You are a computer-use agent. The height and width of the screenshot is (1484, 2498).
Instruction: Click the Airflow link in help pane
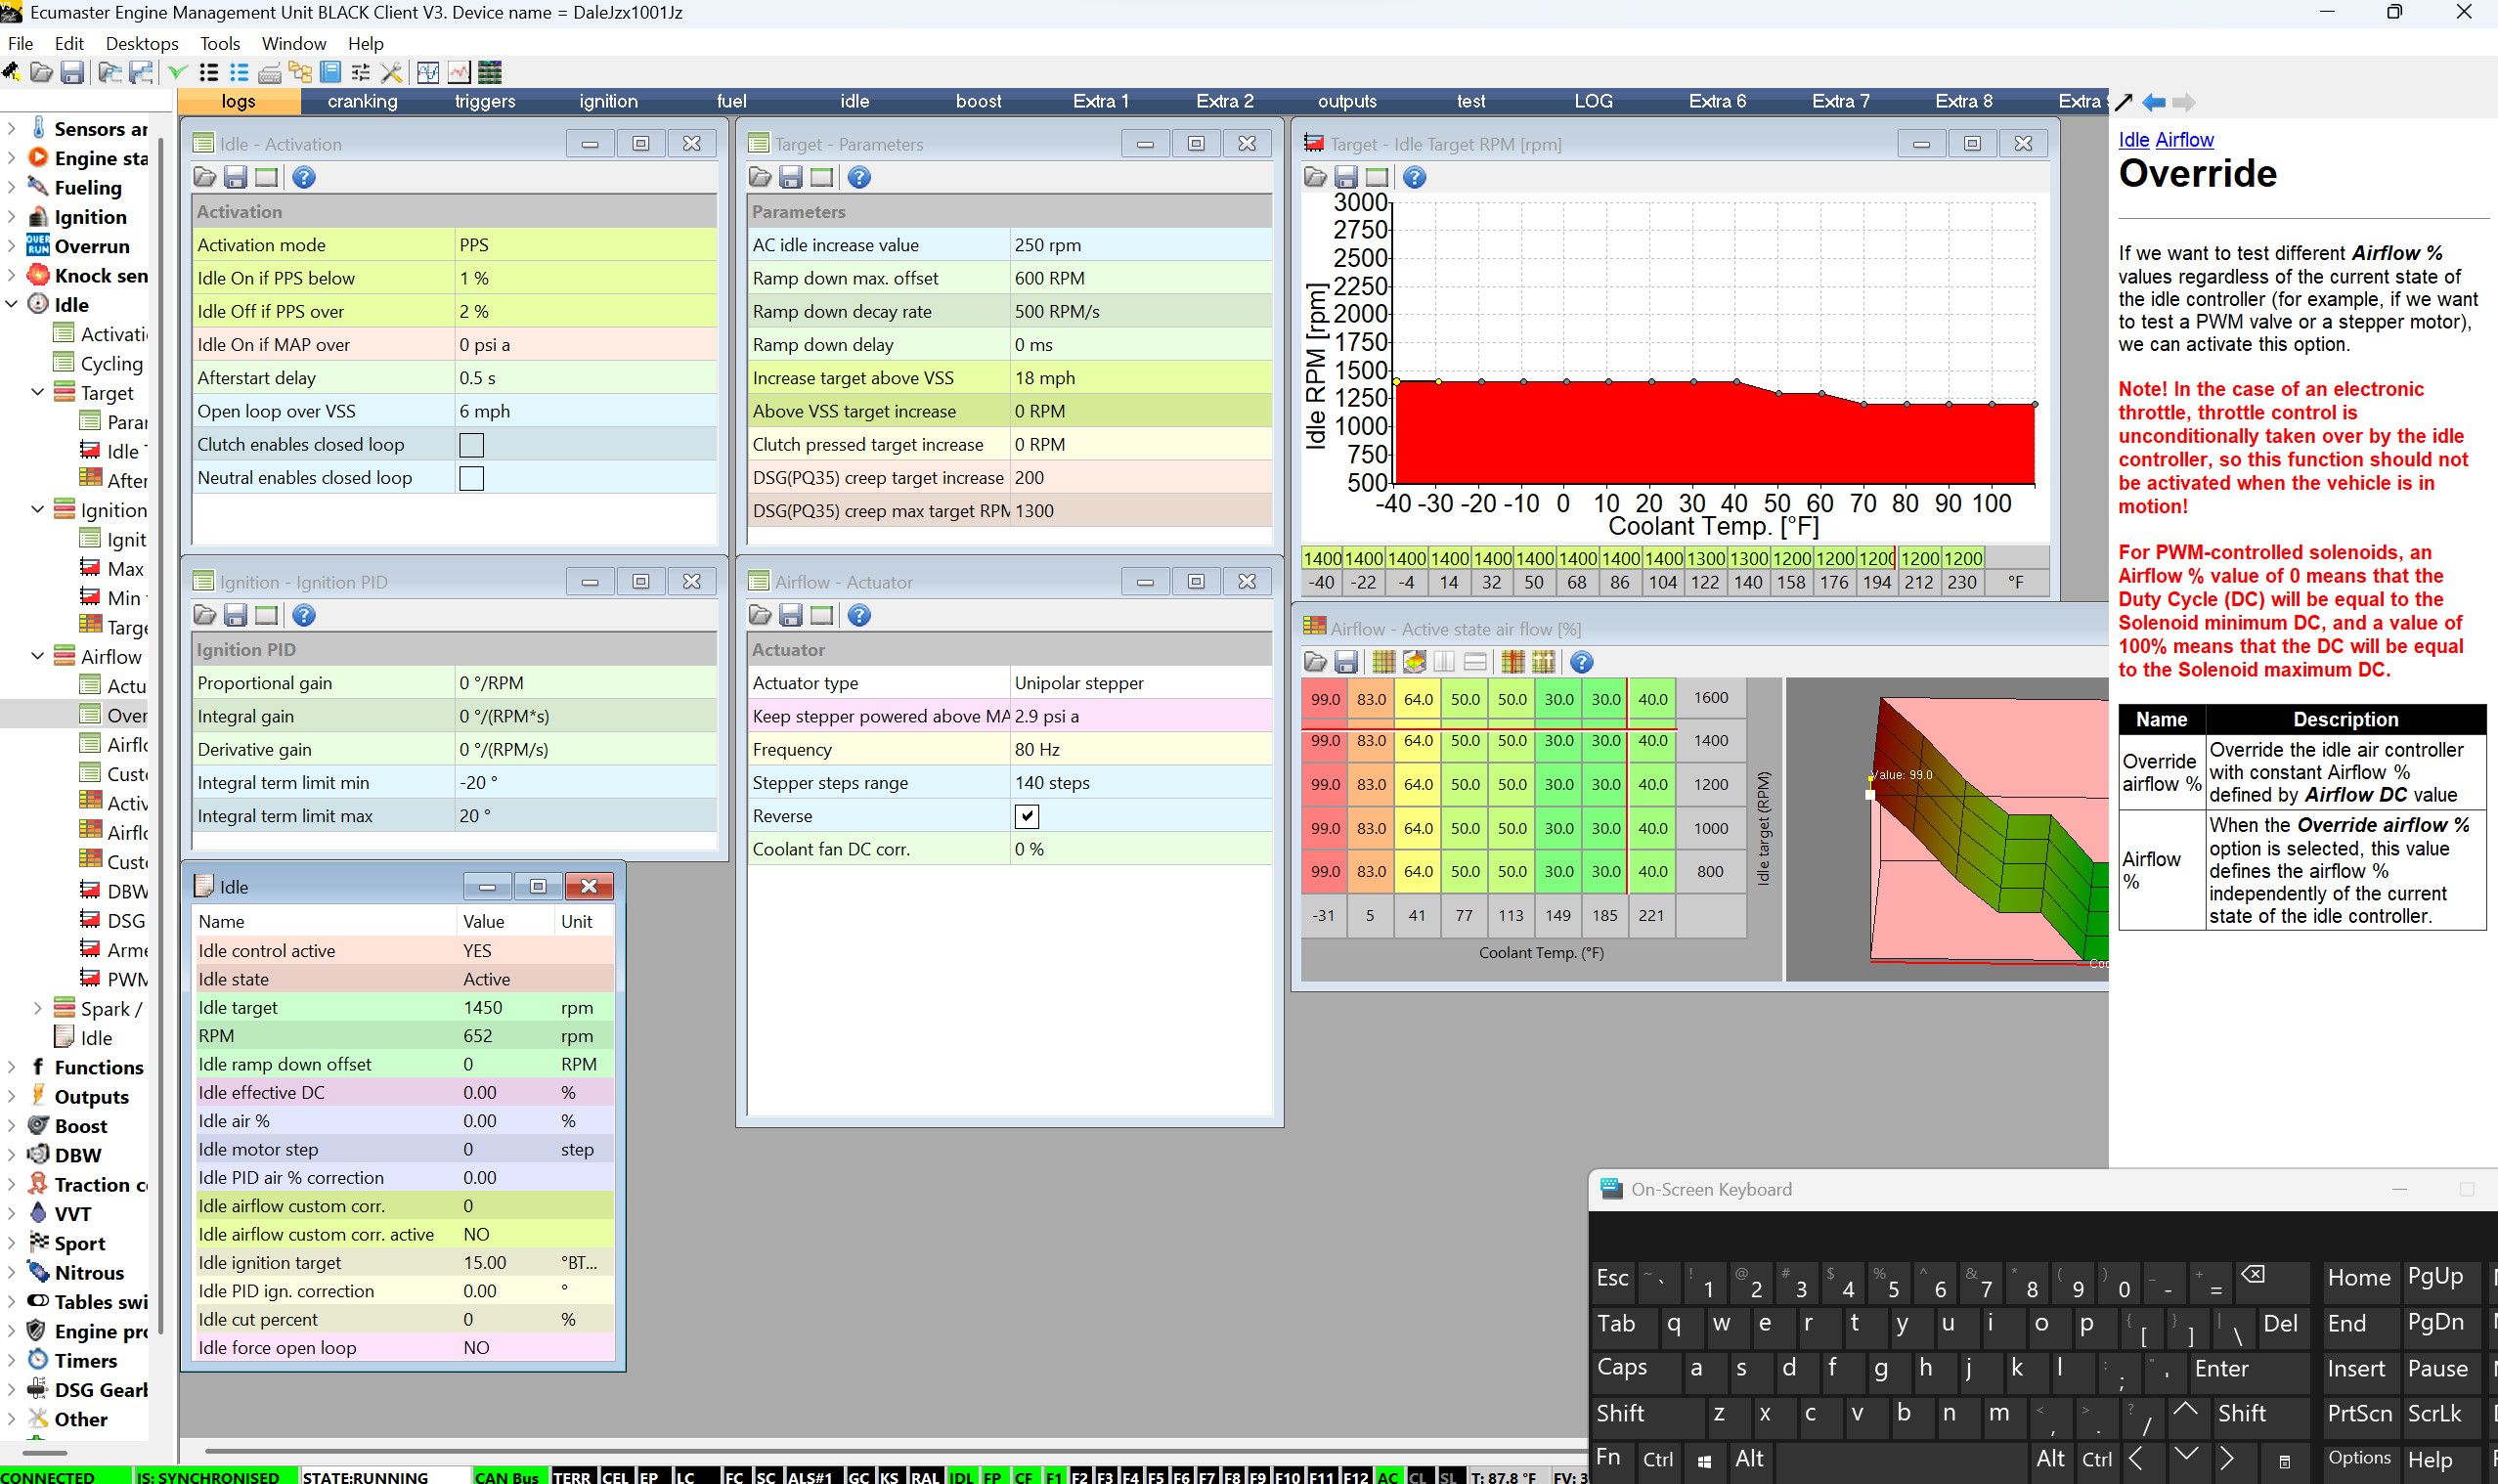tap(2184, 140)
